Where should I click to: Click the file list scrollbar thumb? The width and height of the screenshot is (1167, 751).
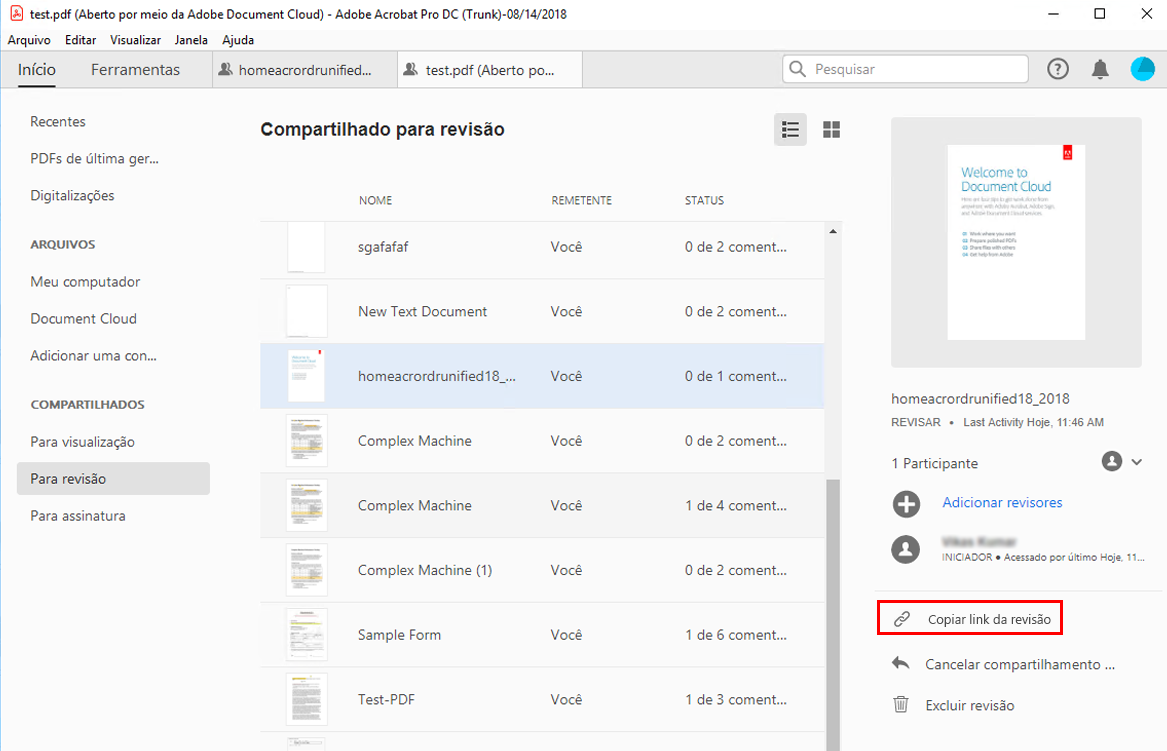(x=833, y=615)
